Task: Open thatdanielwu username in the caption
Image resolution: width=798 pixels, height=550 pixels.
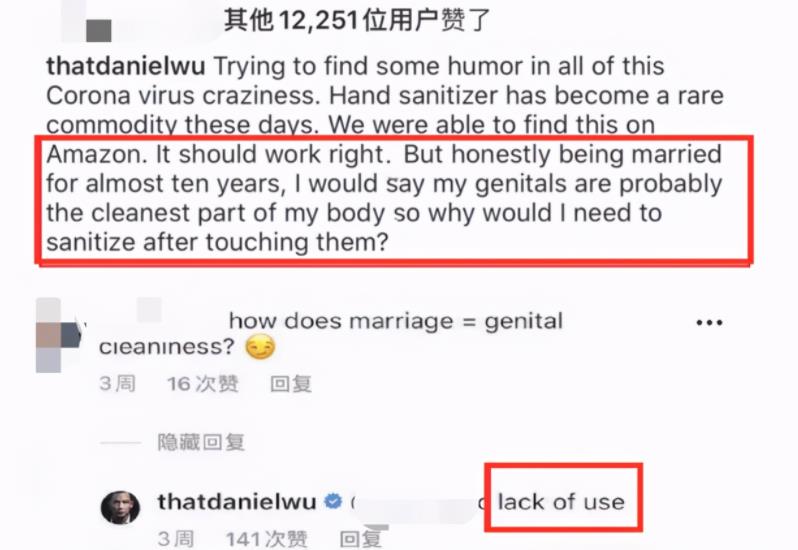Action: click(126, 66)
